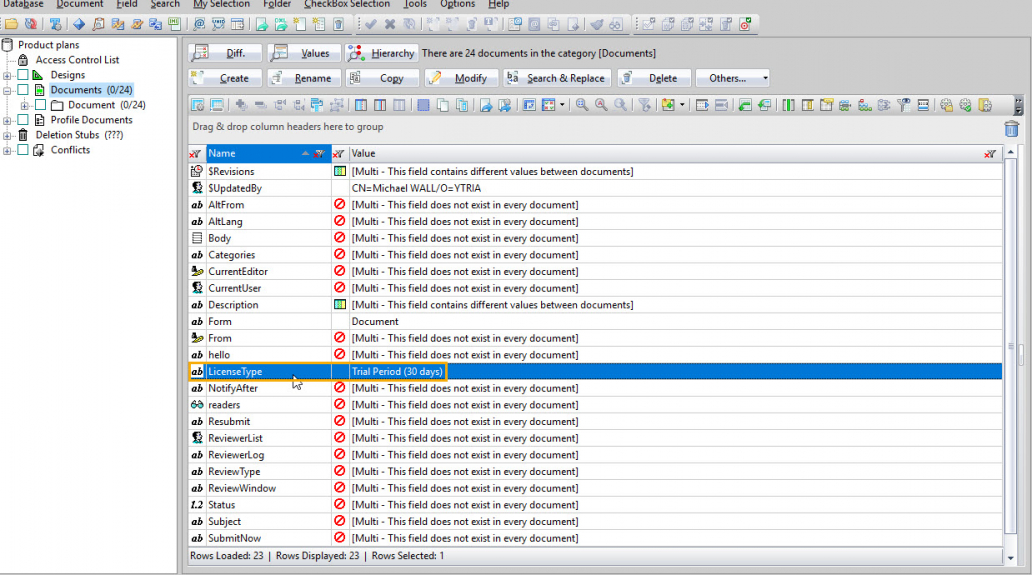This screenshot has width=1032, height=575.
Task: Open the Others... dropdown arrow
Action: 765,78
